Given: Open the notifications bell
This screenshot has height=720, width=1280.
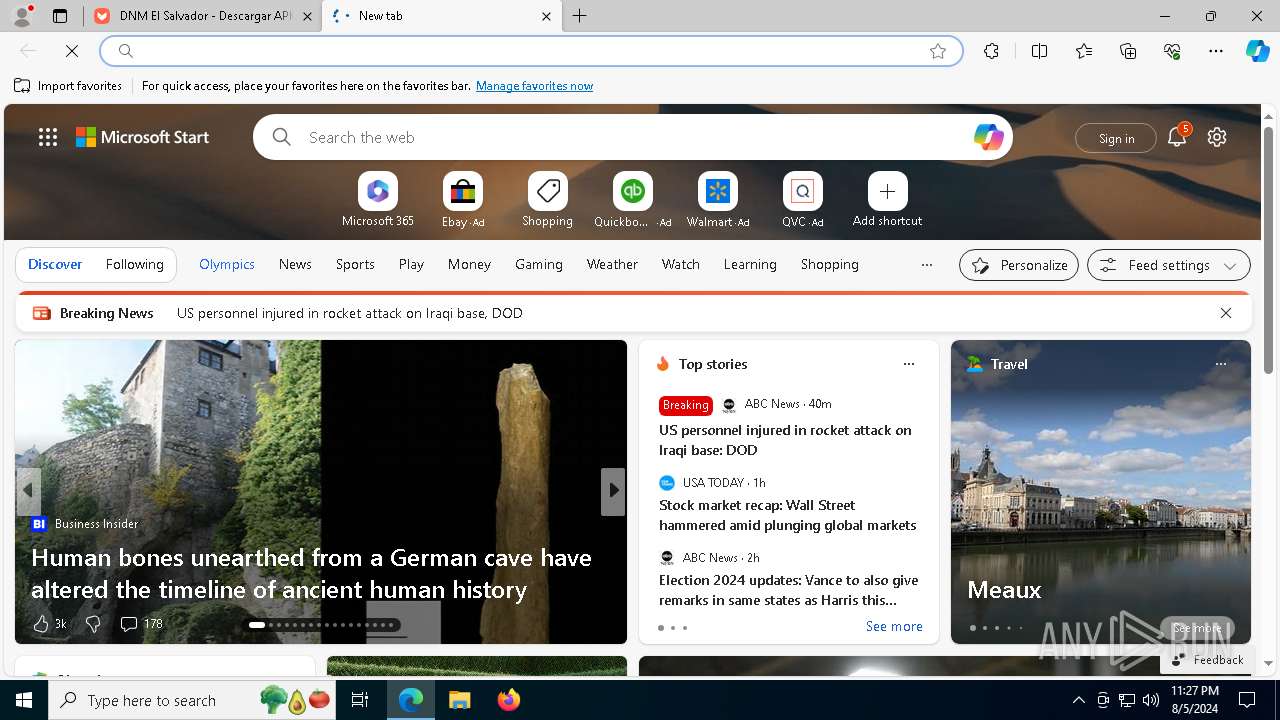Looking at the screenshot, I should click(x=1177, y=137).
